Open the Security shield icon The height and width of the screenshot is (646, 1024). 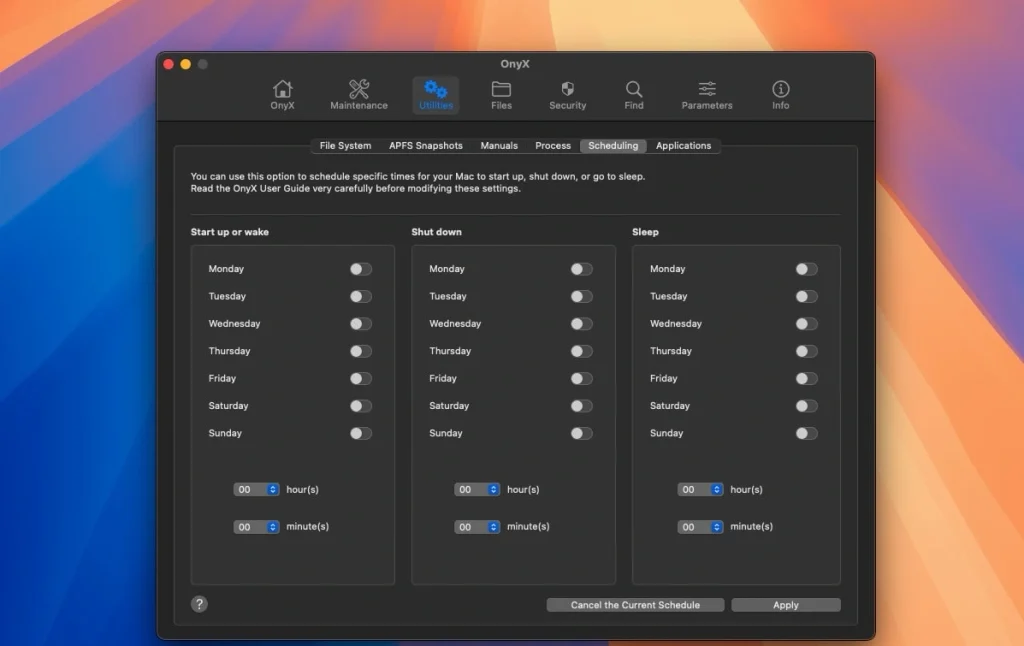point(568,95)
